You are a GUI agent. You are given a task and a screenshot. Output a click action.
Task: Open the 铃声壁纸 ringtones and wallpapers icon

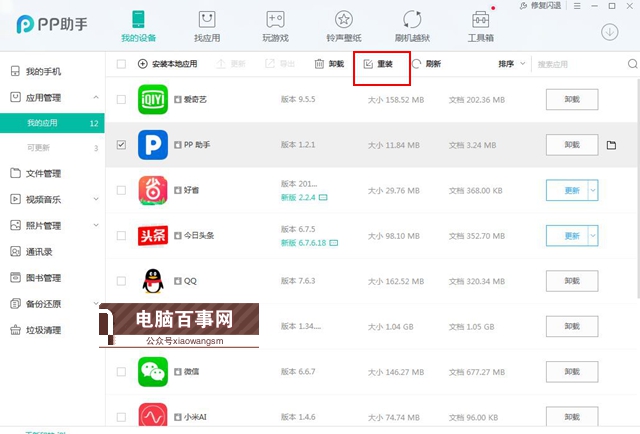point(343,19)
